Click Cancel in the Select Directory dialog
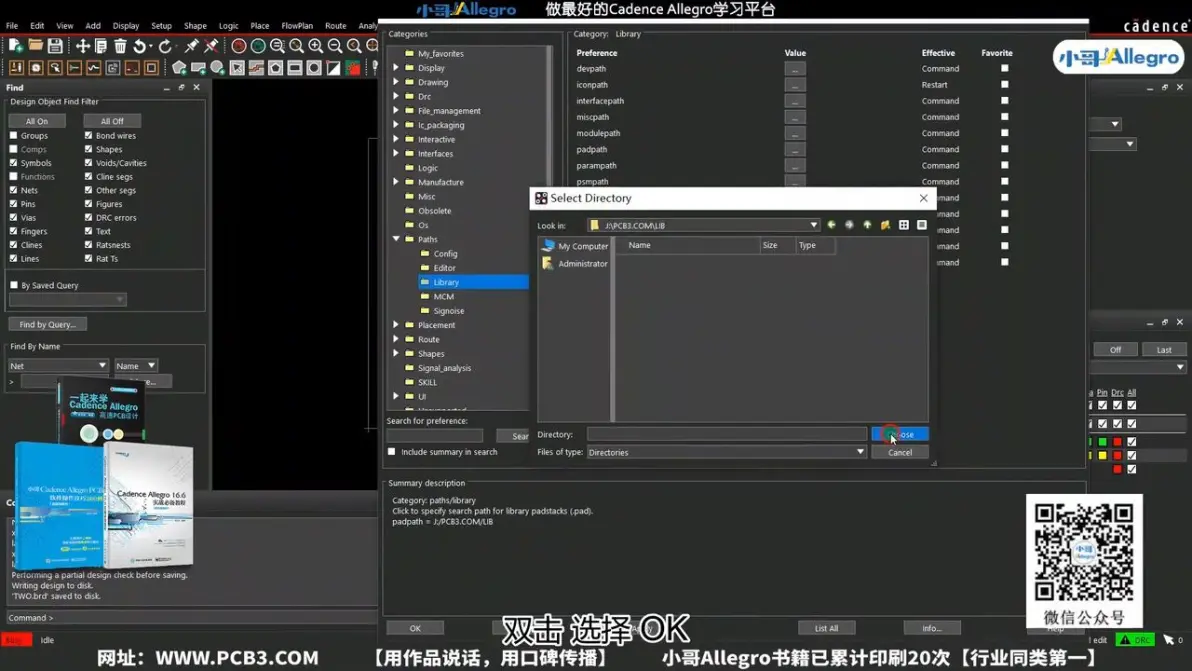The width and height of the screenshot is (1192, 671). point(900,452)
